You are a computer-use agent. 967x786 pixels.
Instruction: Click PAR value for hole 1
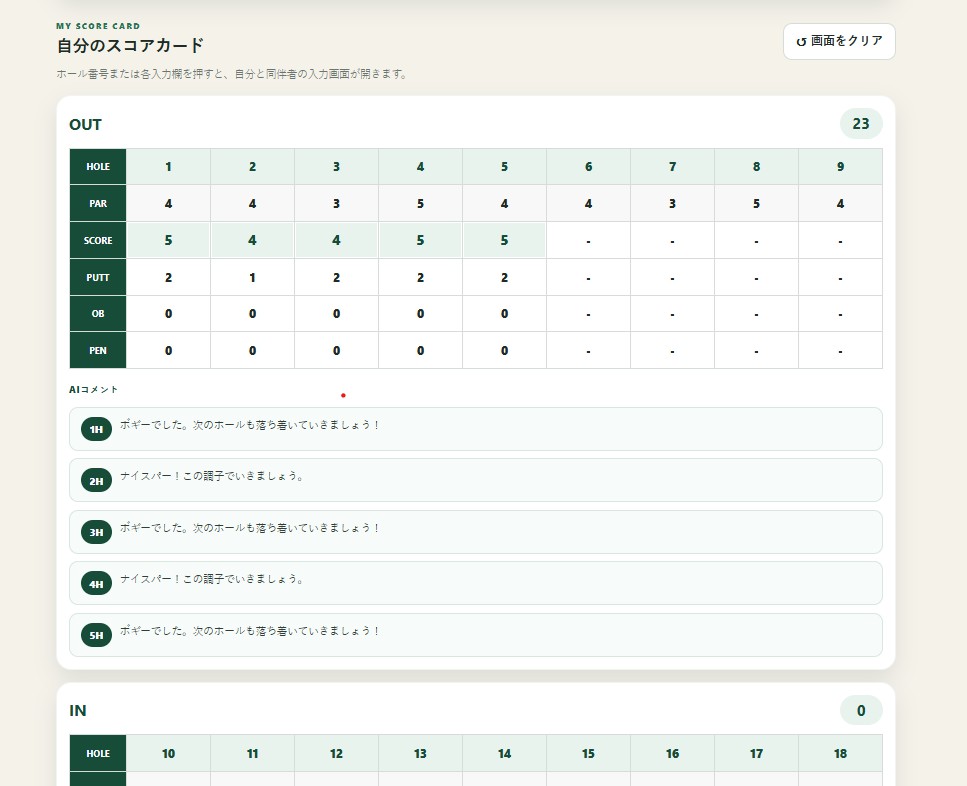pyautogui.click(x=168, y=203)
